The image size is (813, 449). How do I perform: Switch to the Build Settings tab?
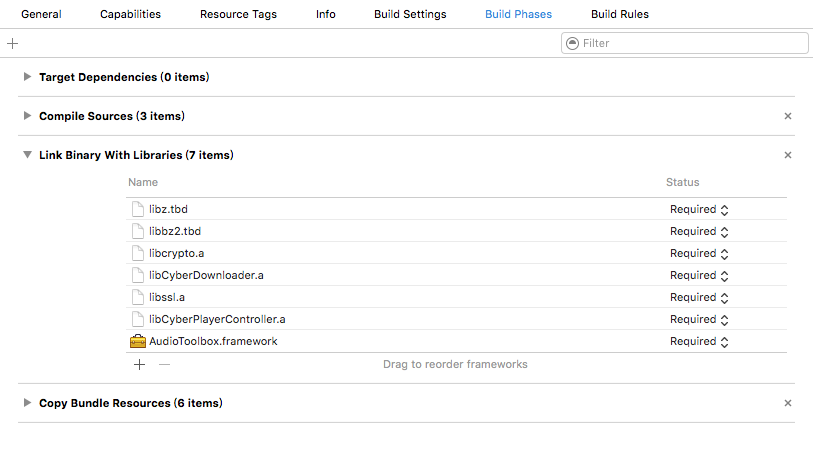point(410,14)
